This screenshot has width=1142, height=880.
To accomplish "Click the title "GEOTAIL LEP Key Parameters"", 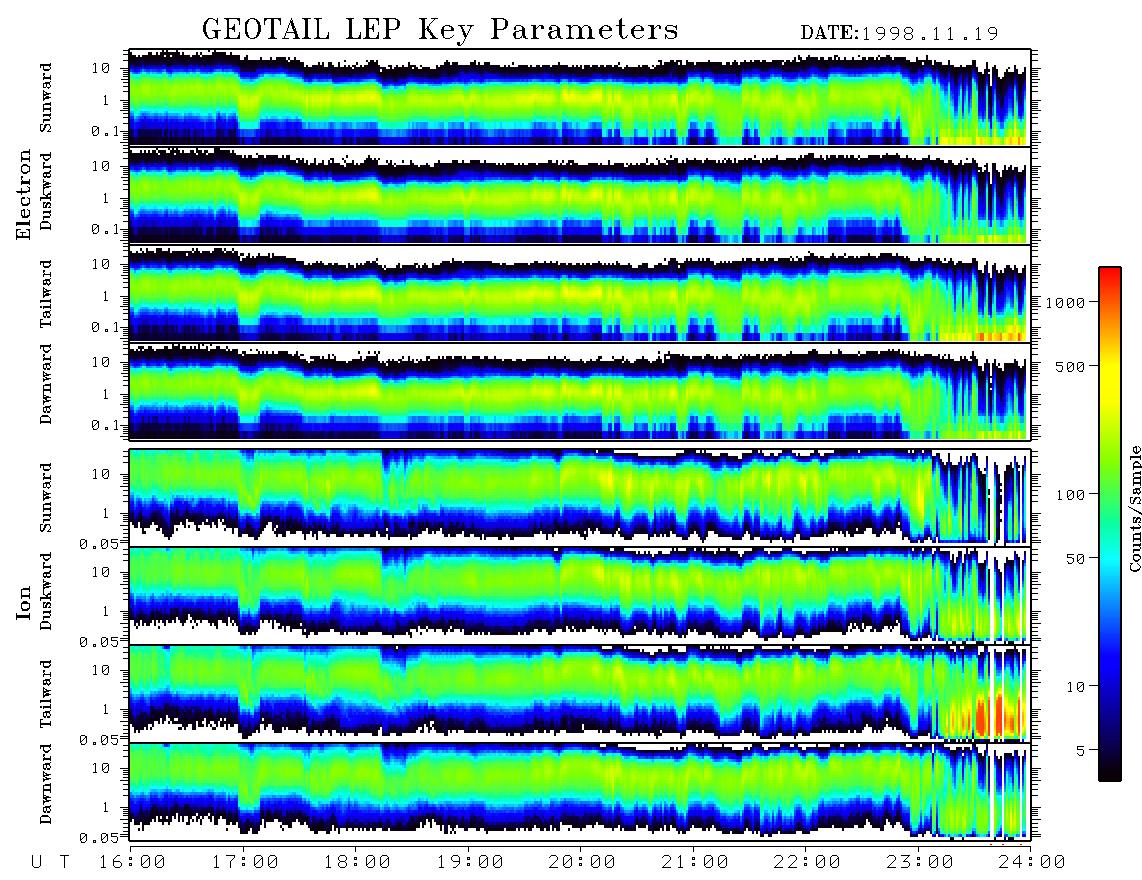I will 440,29.
